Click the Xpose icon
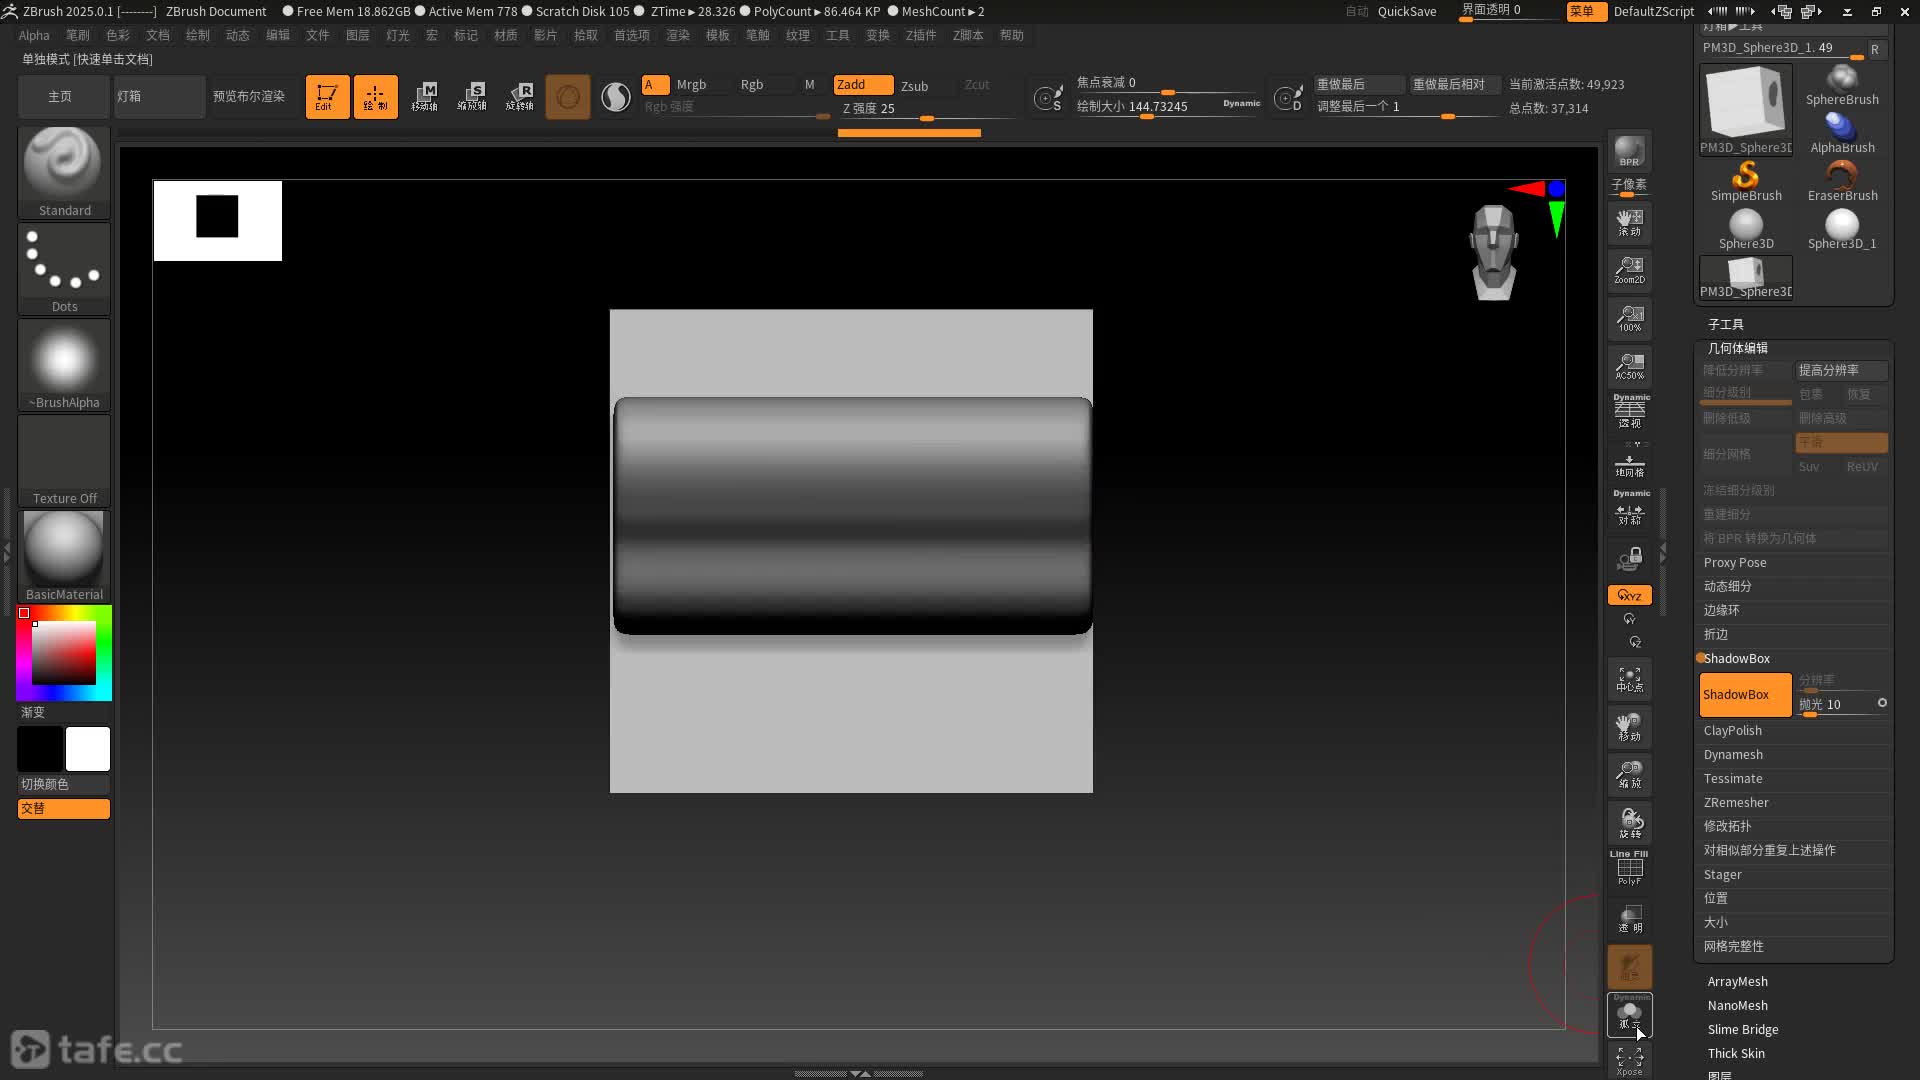The height and width of the screenshot is (1080, 1920). pyautogui.click(x=1629, y=1061)
